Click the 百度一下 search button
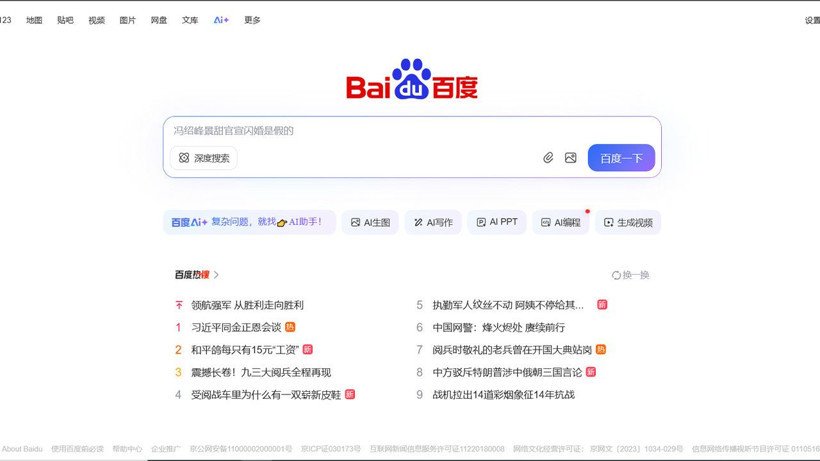The image size is (820, 461). 621,158
